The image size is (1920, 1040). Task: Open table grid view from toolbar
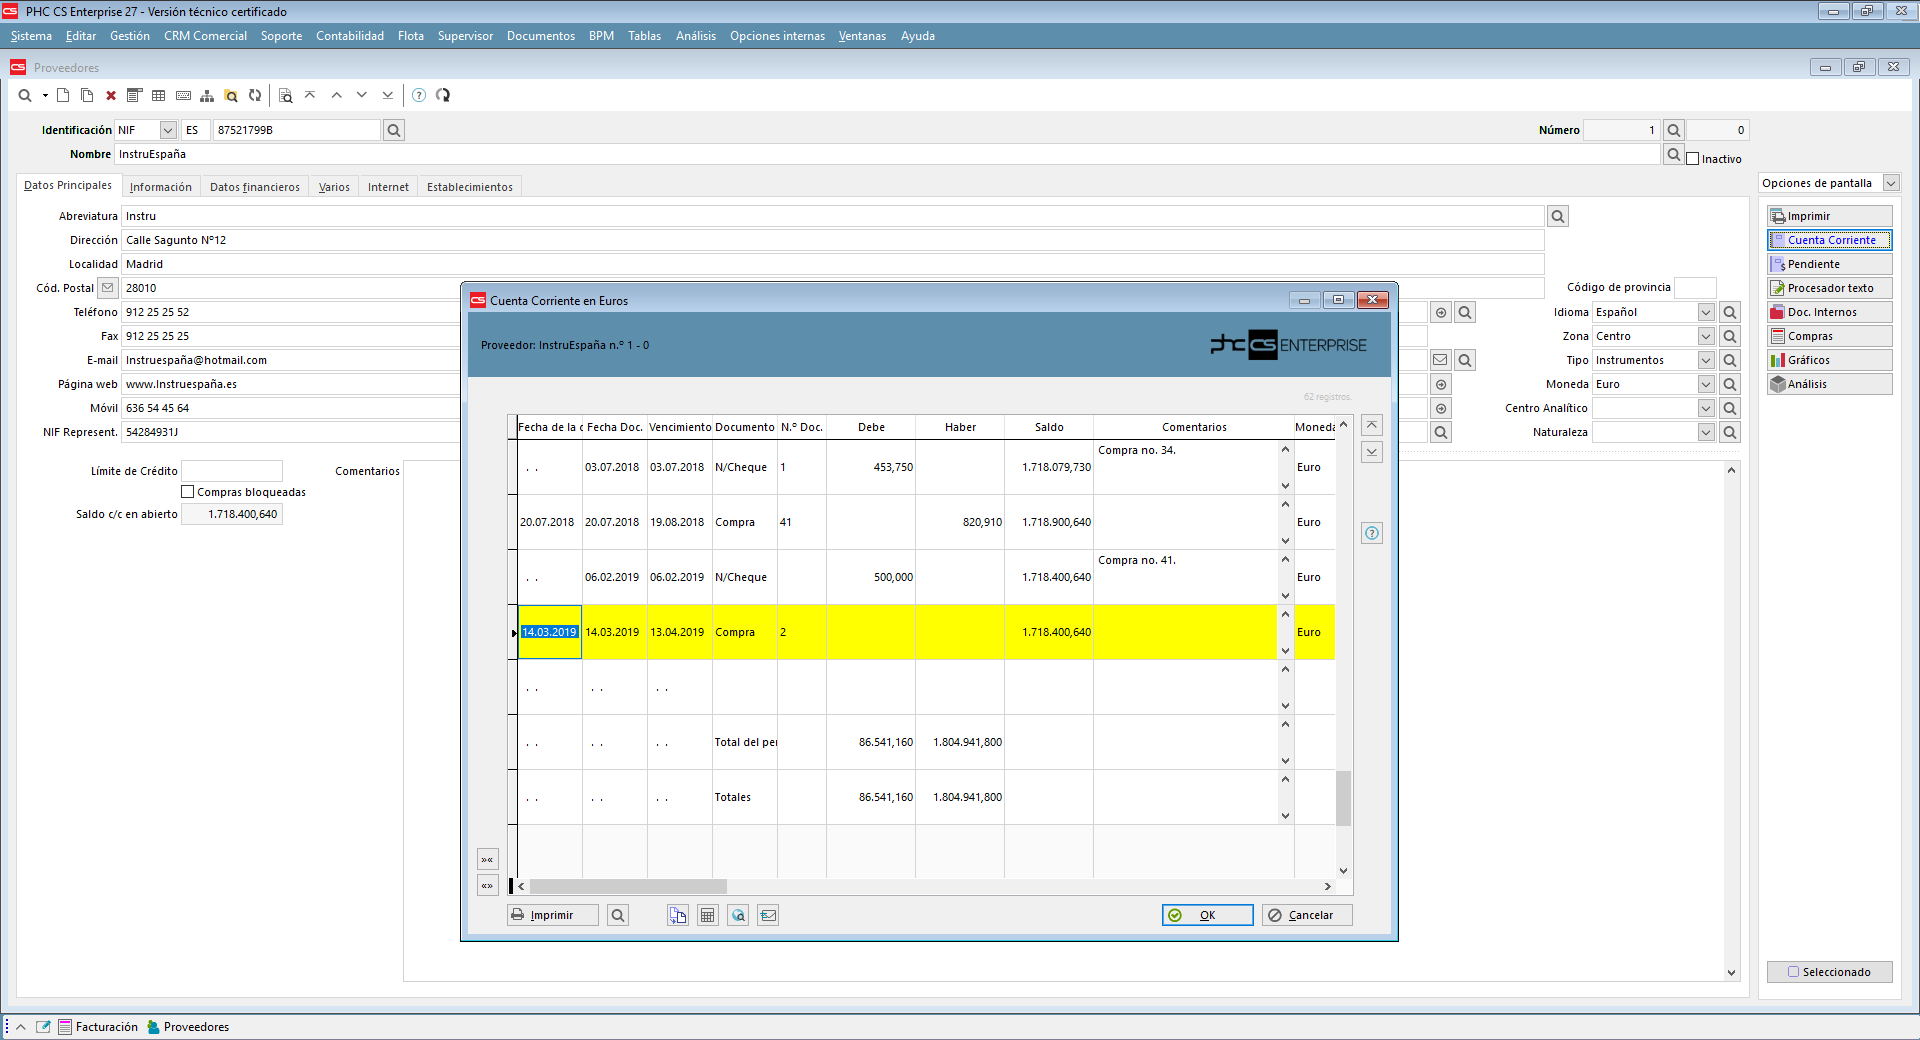pos(159,96)
